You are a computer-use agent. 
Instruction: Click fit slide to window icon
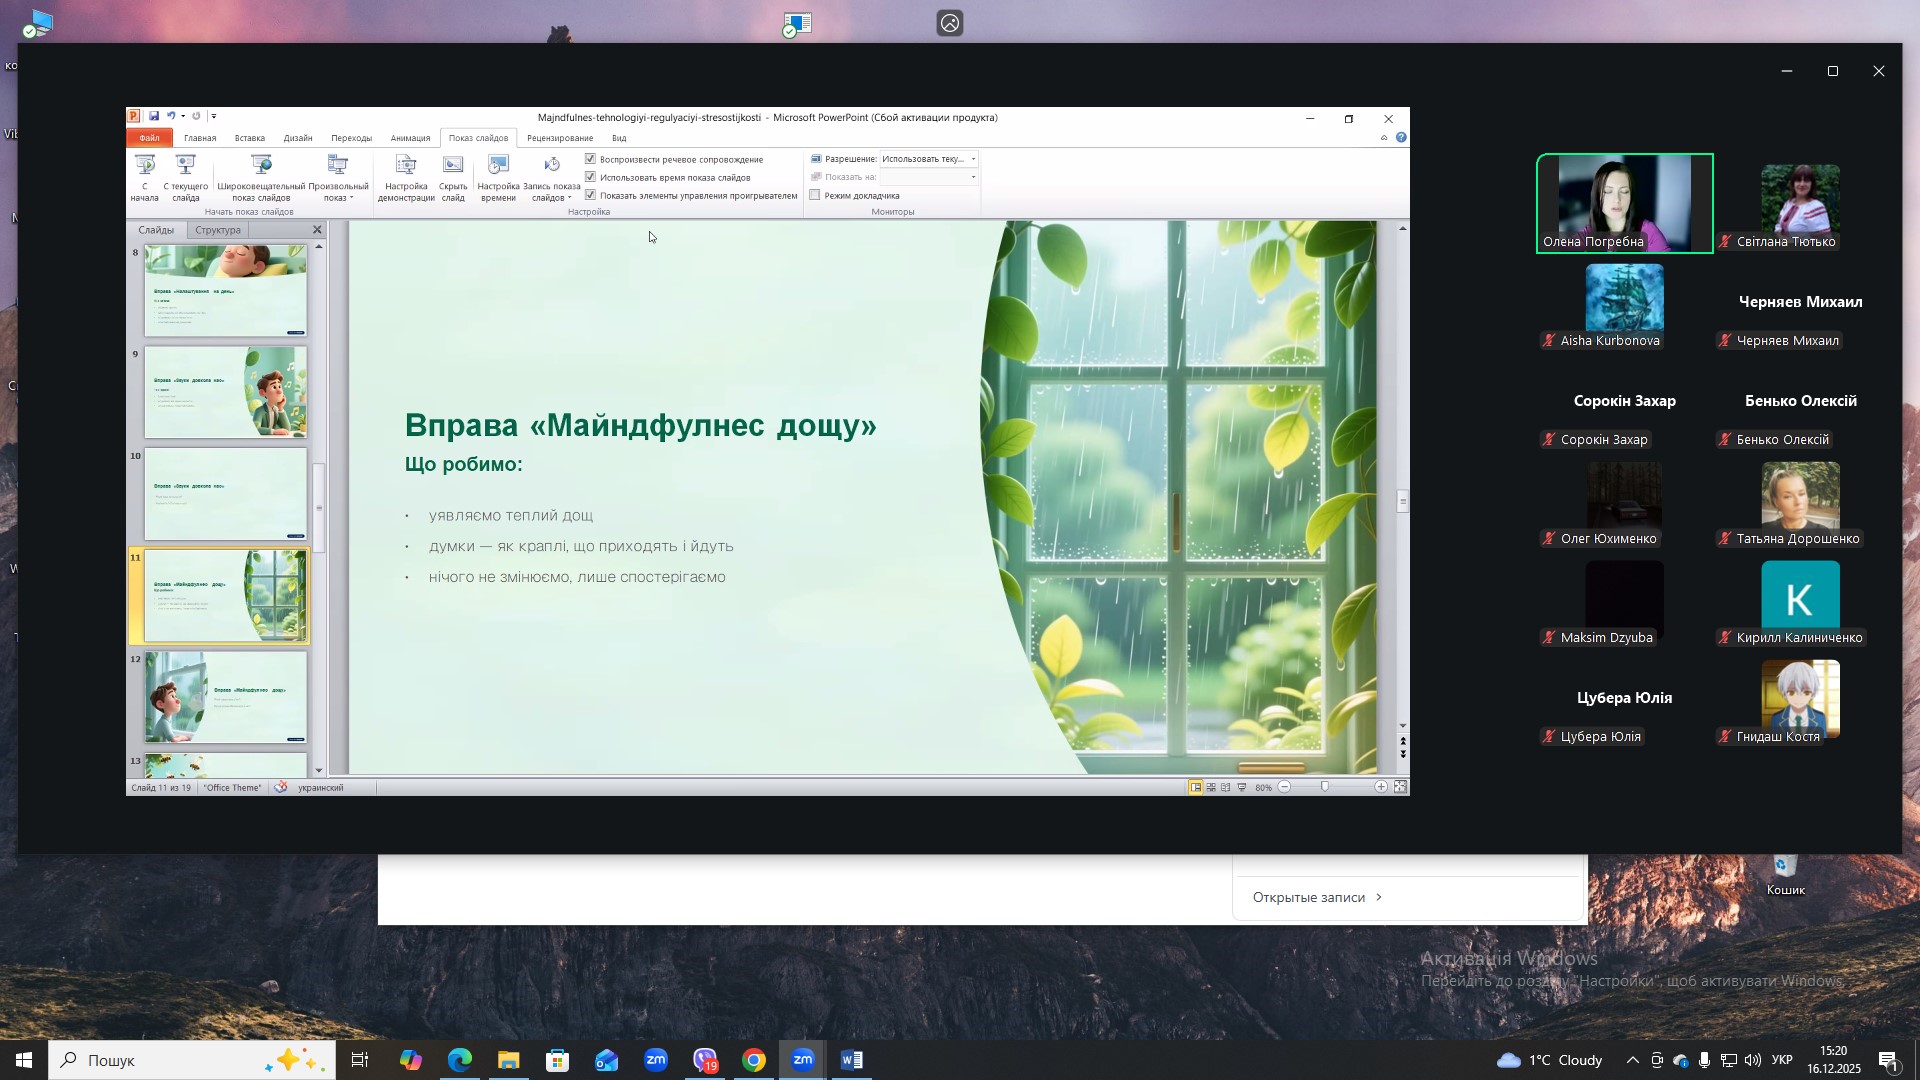1400,788
